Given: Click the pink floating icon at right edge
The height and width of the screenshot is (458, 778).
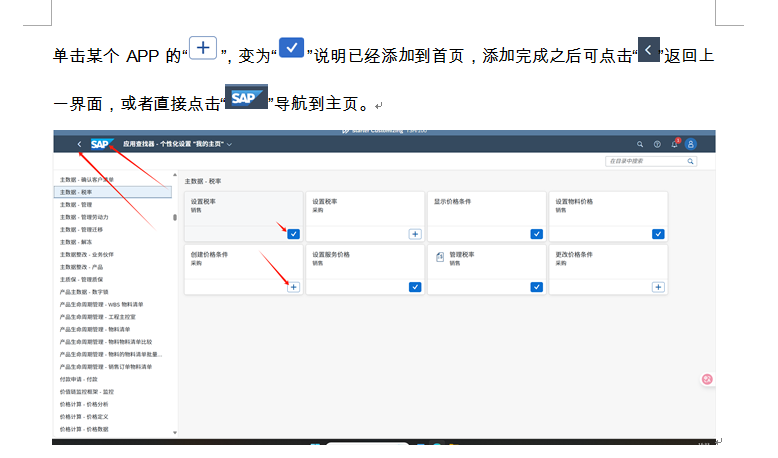Looking at the screenshot, I should click(x=707, y=379).
